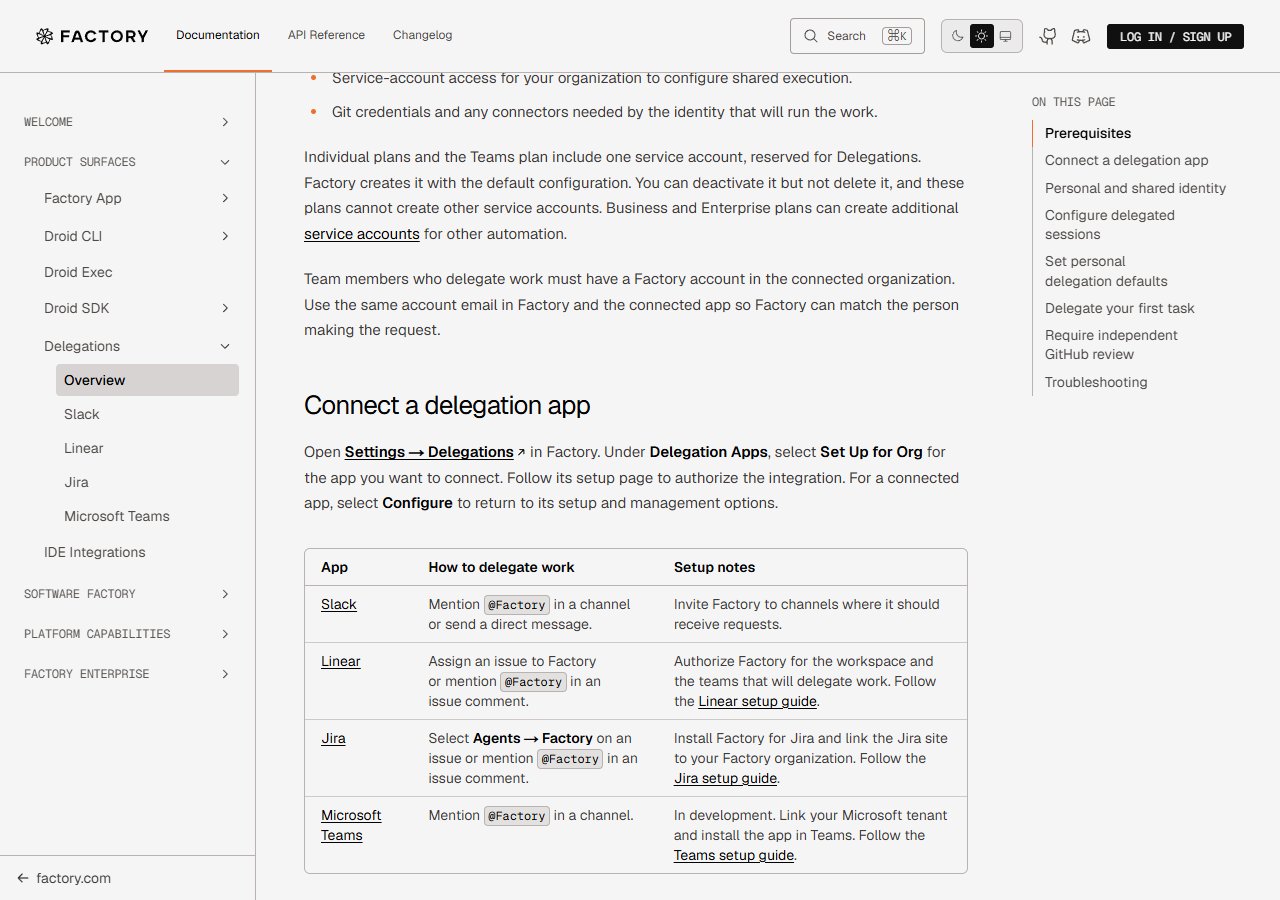Open the Factory logo home link

coord(92,36)
